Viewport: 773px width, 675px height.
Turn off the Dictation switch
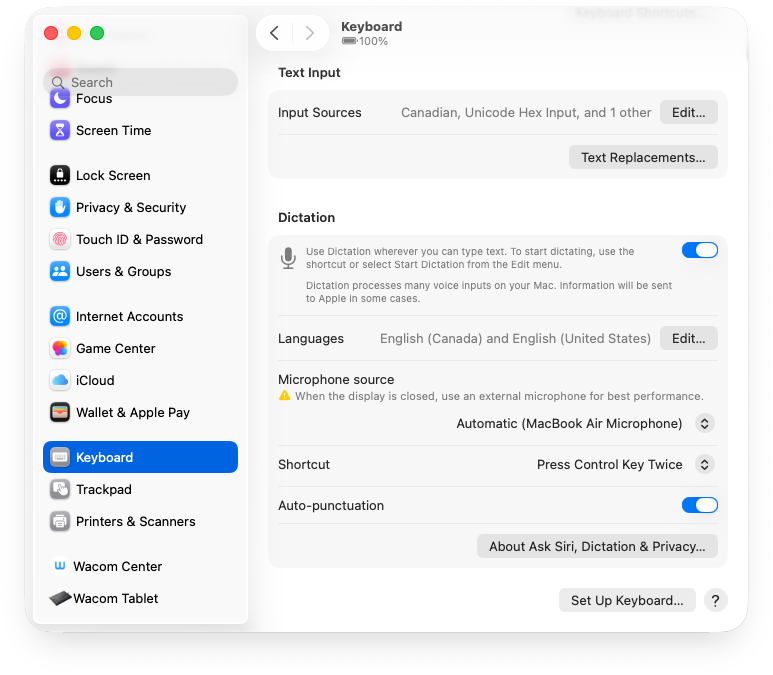[700, 250]
